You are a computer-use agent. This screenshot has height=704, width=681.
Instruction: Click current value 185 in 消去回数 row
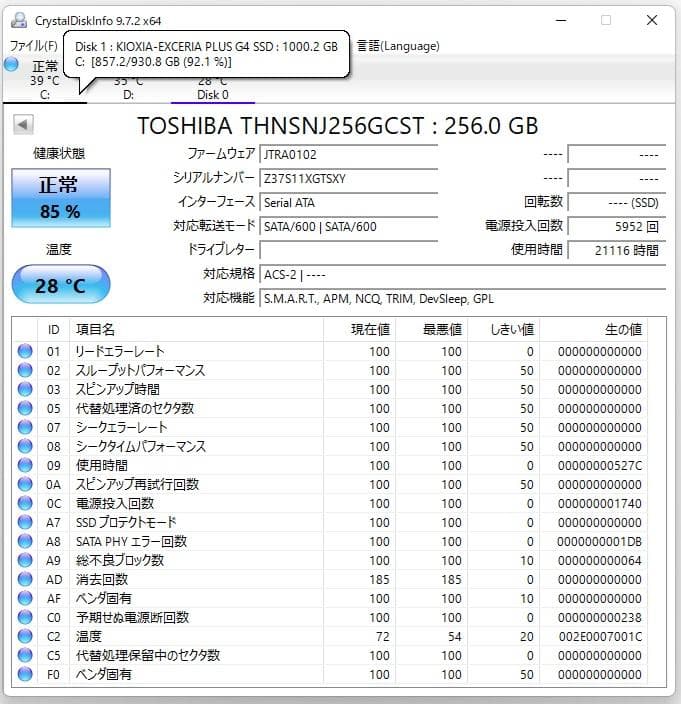point(379,580)
